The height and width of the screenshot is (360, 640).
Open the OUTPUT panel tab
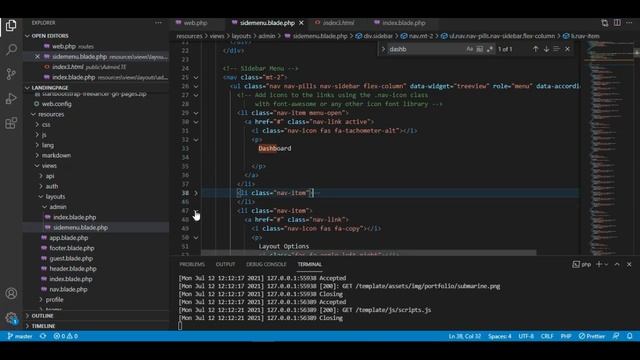[225, 264]
